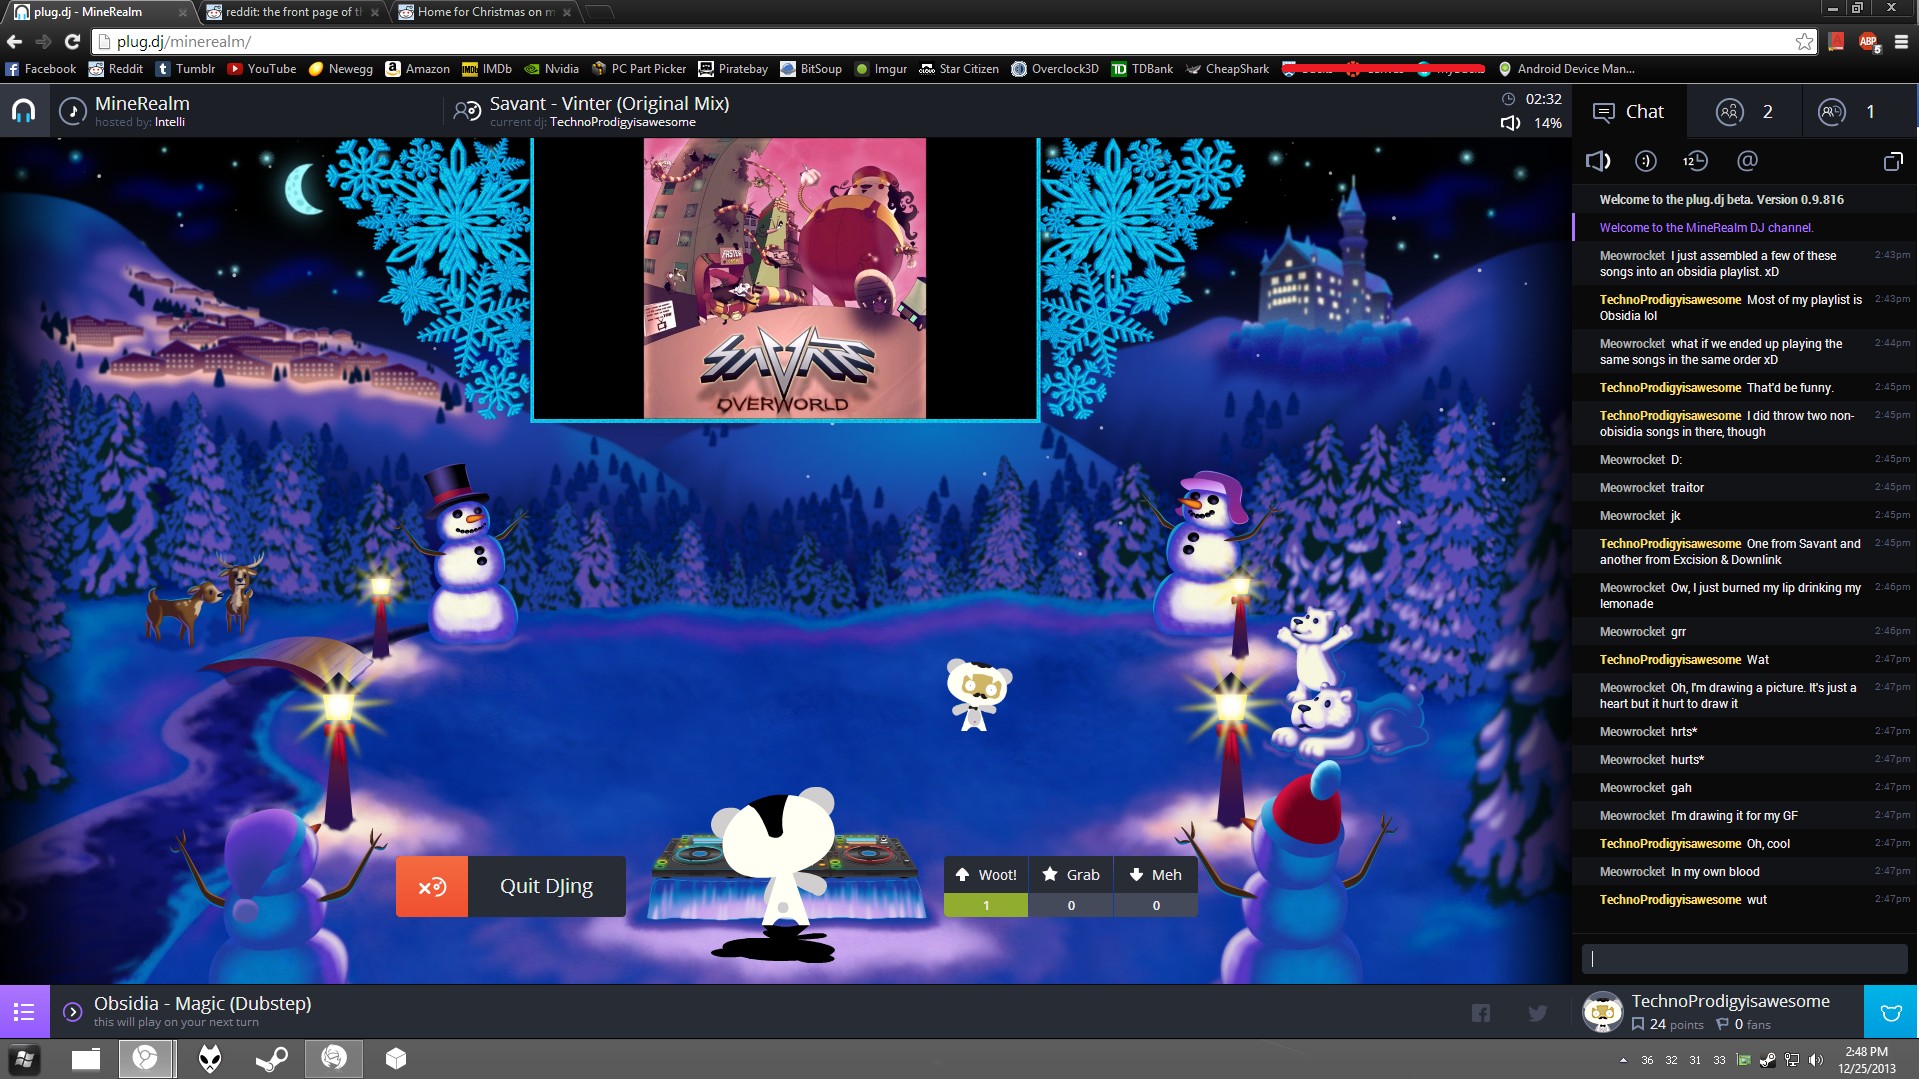Open the Chat tab
Image resolution: width=1919 pixels, height=1079 pixels.
(1629, 112)
